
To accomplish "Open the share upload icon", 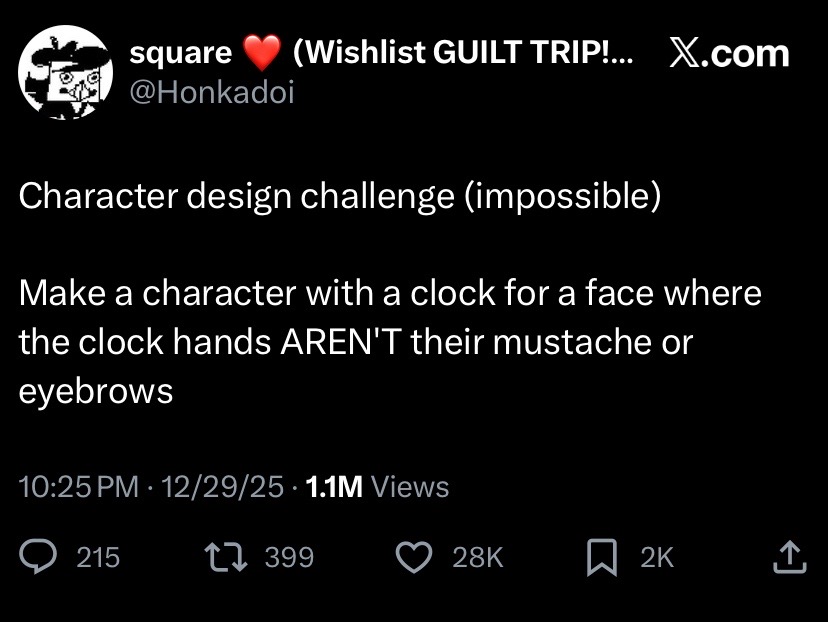I will coord(789,557).
